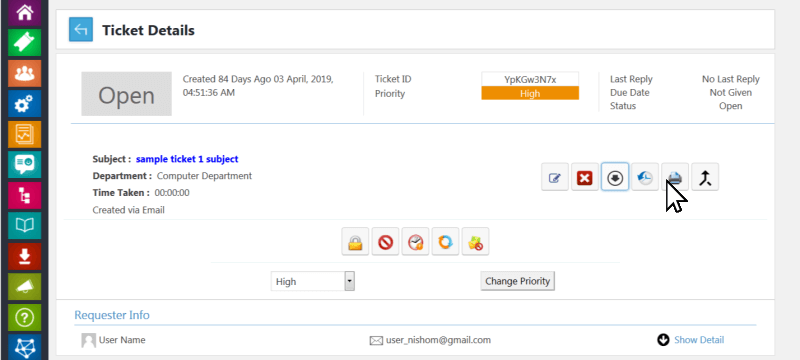Click the Not Given due date value

pos(731,93)
